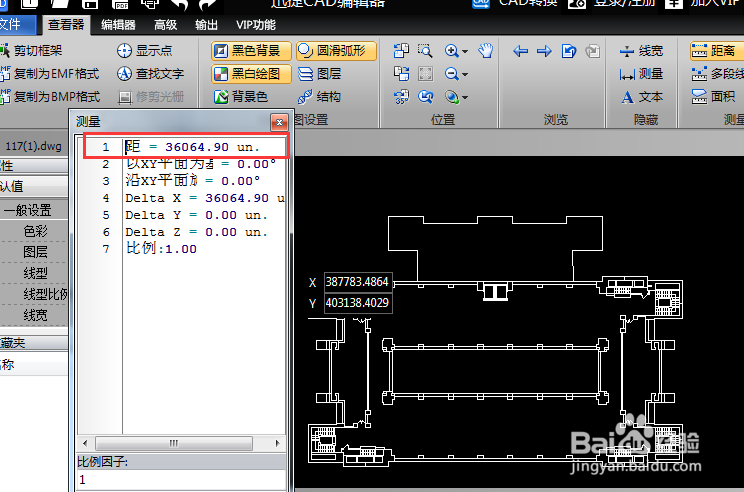Click the zoom out magnifier icon

tap(452, 74)
